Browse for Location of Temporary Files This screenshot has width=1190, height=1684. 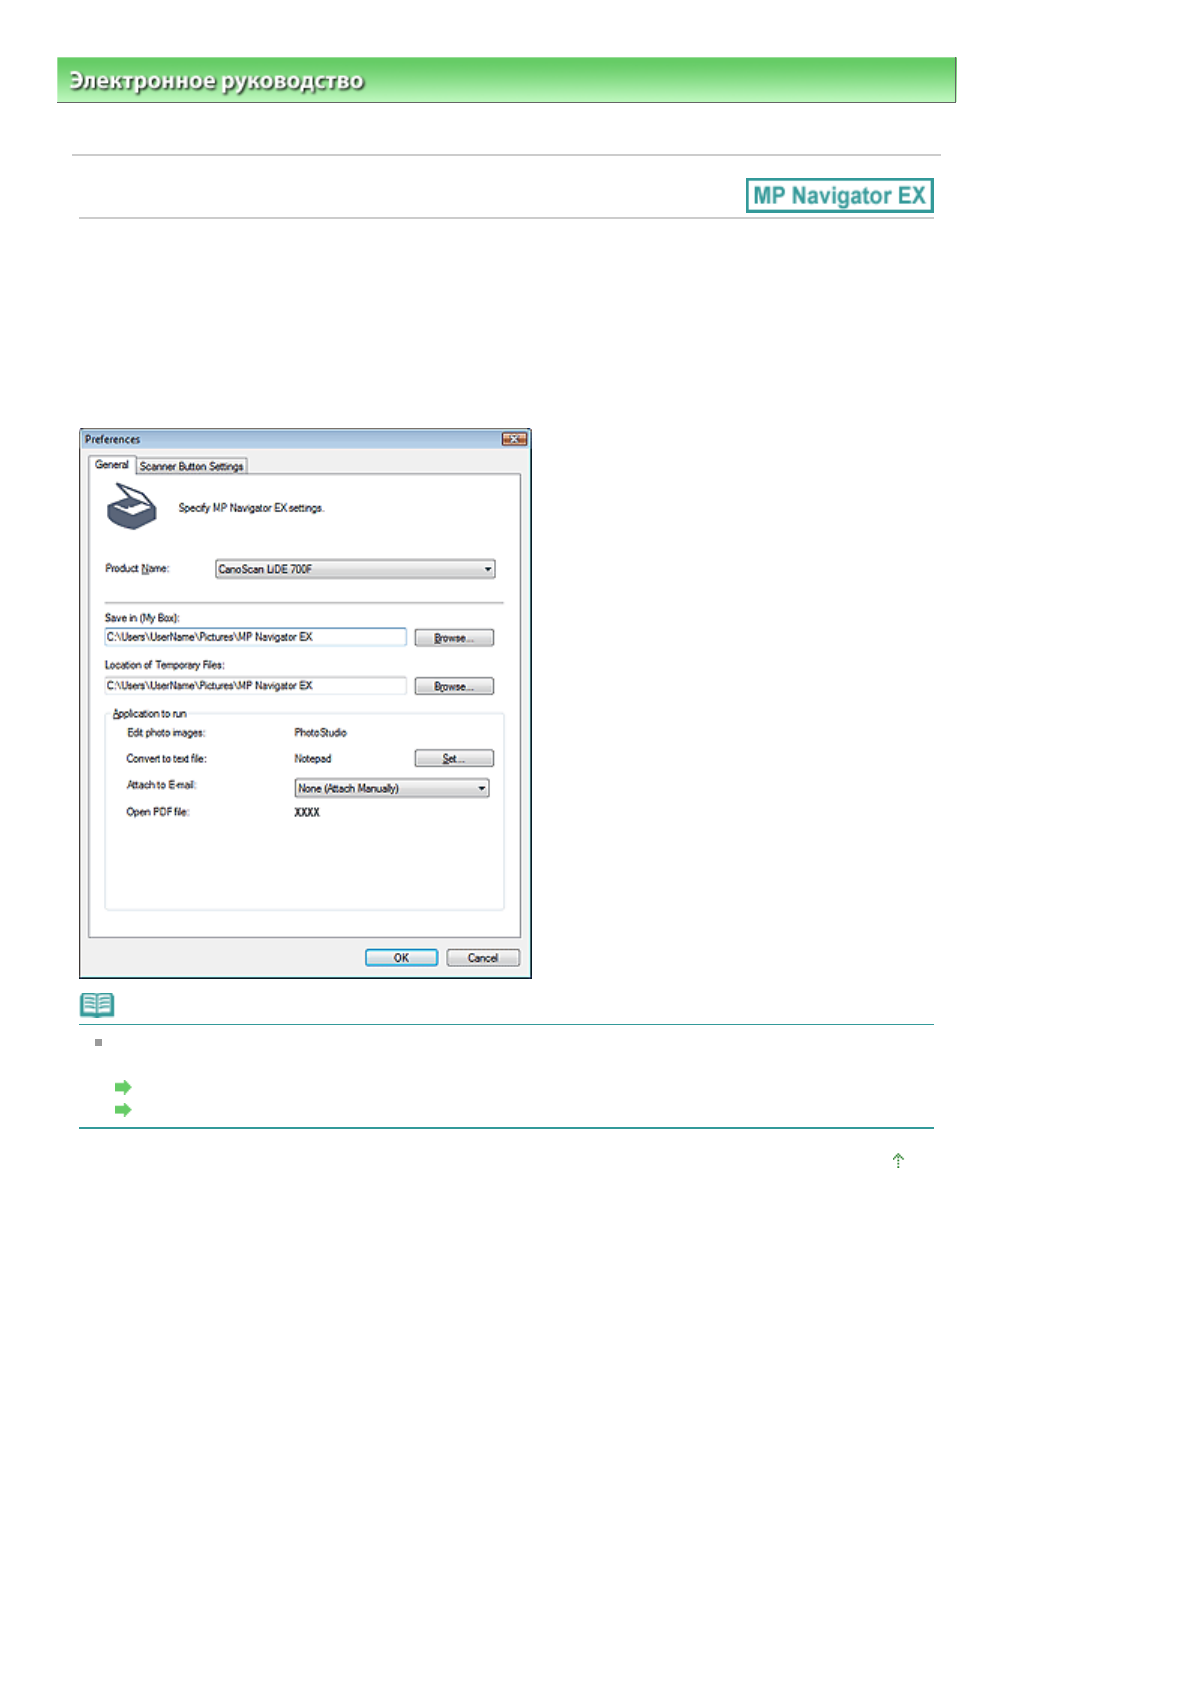pos(454,687)
